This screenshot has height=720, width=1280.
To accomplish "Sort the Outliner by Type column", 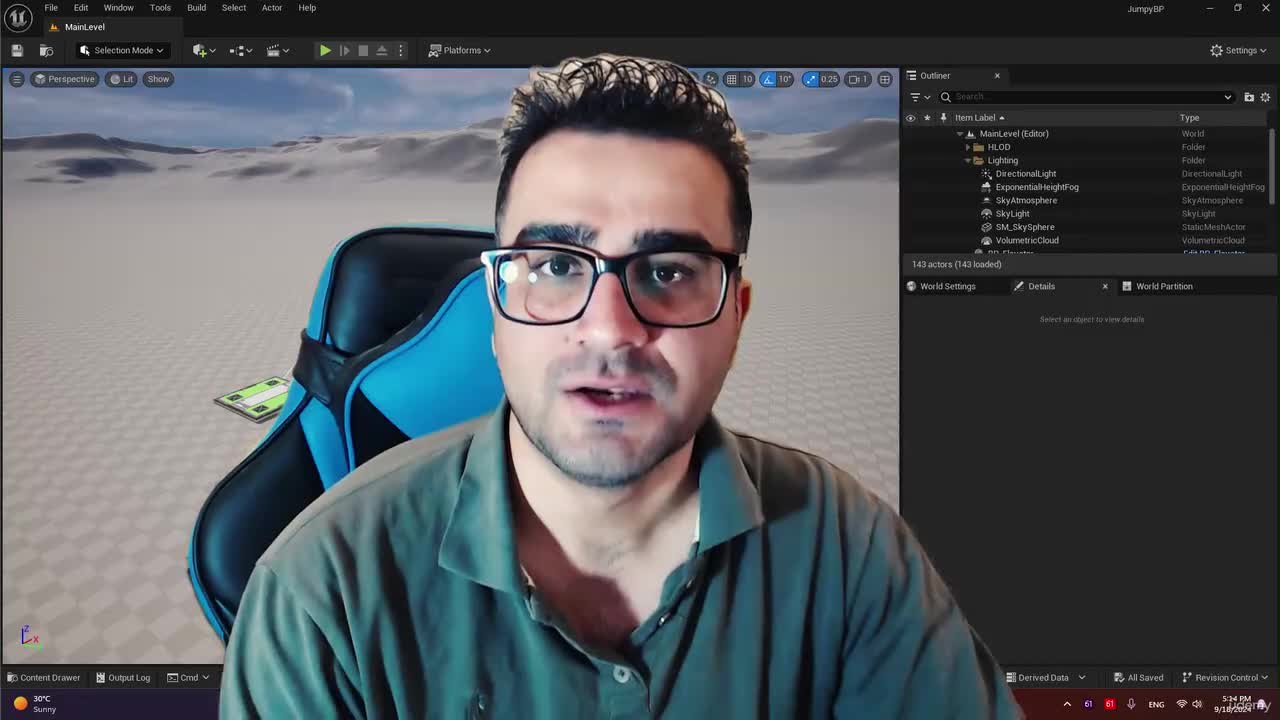I will pos(1189,118).
